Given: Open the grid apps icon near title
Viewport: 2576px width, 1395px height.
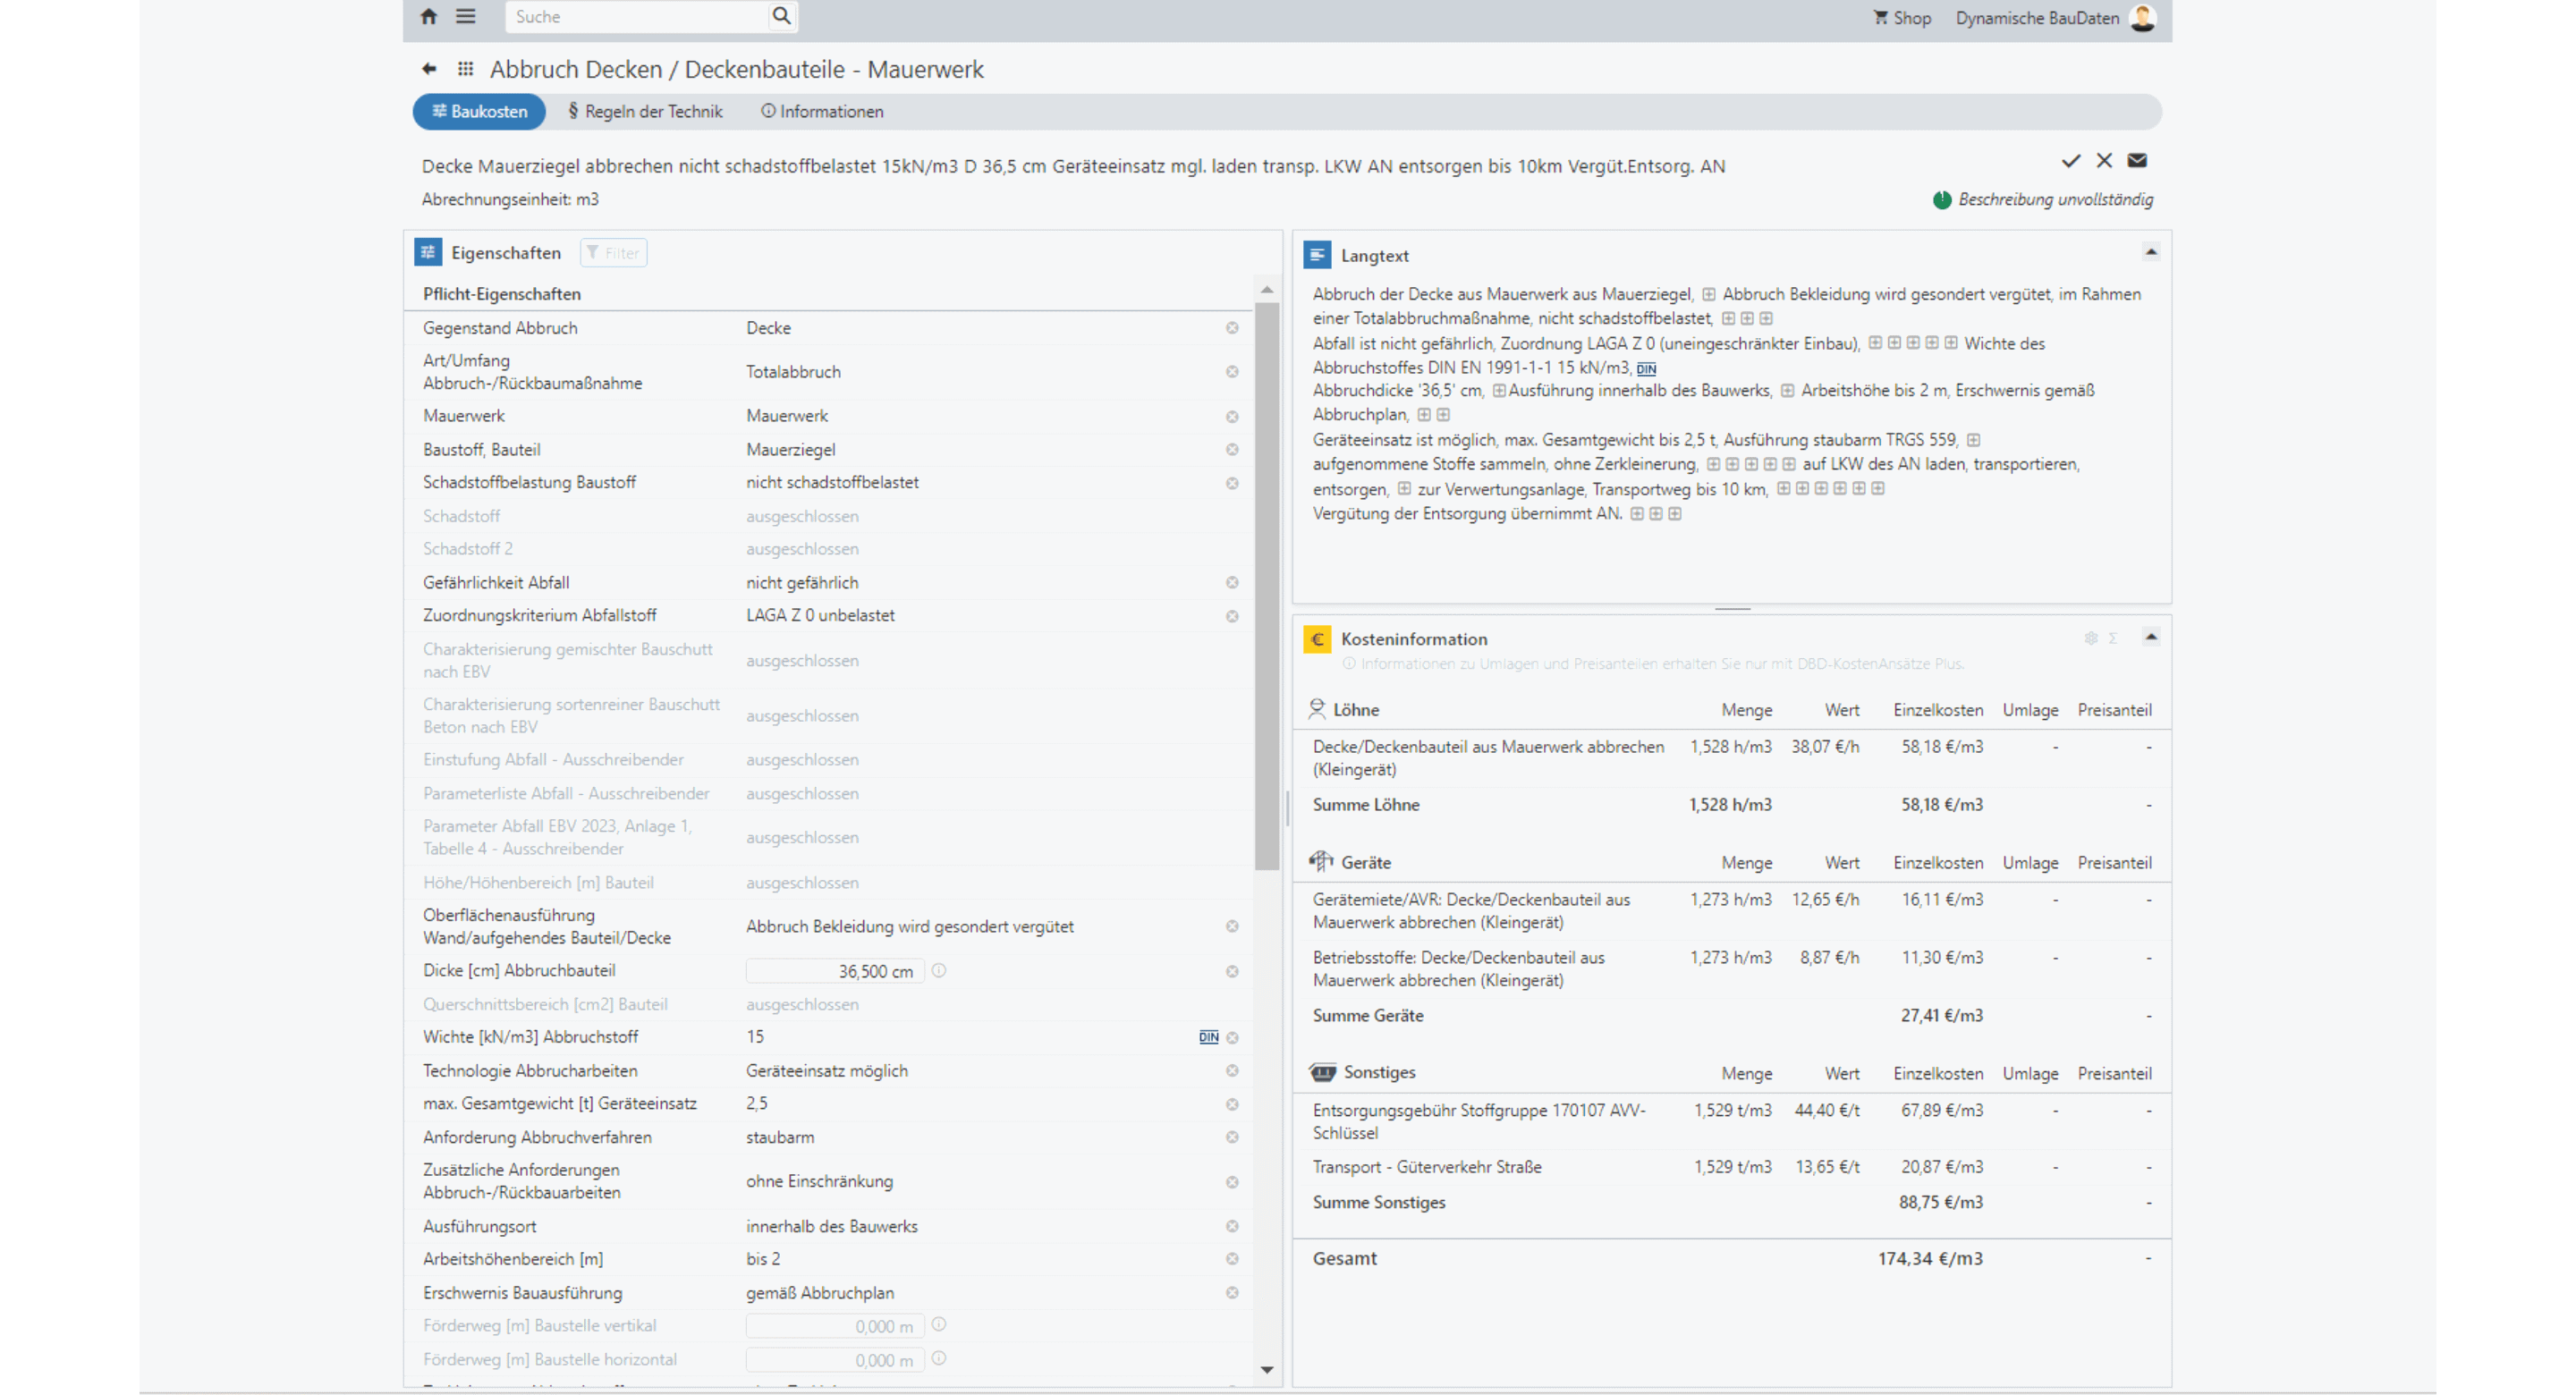Looking at the screenshot, I should 465,69.
